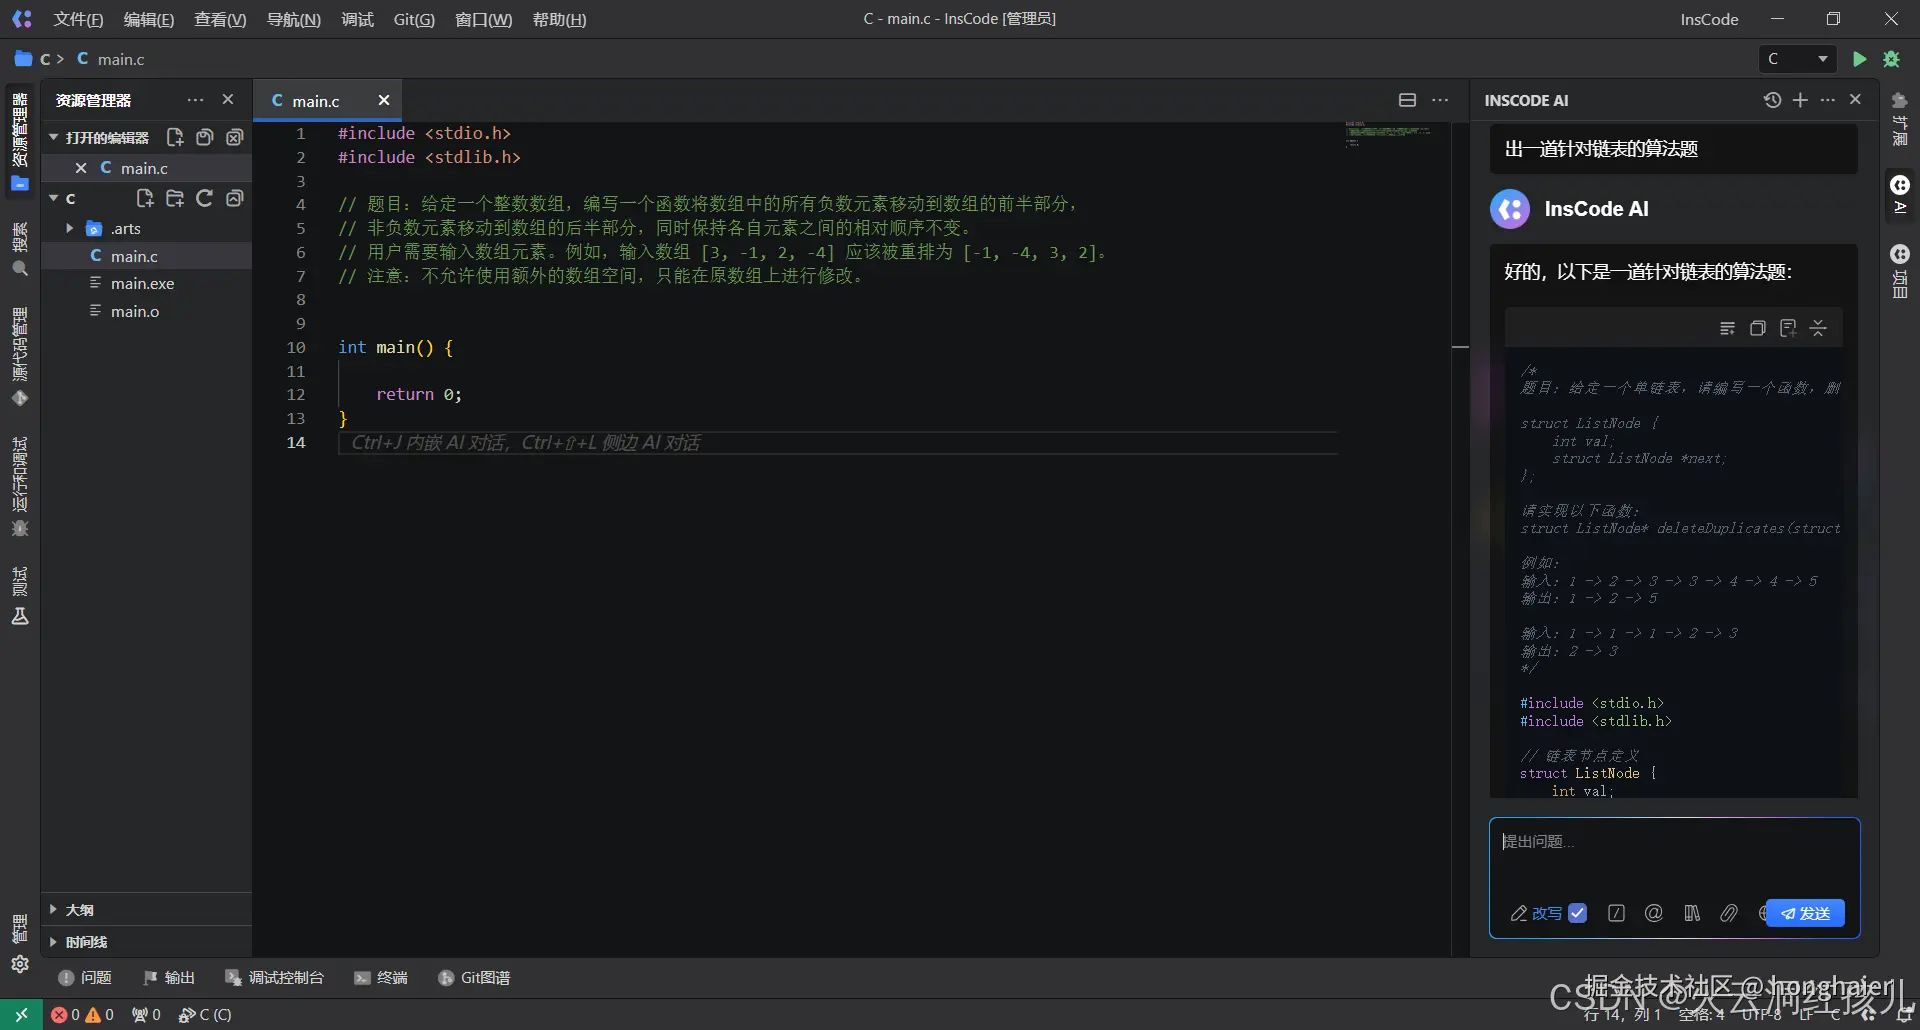Close the explorer side panel
This screenshot has width=1920, height=1030.
pyautogui.click(x=228, y=100)
